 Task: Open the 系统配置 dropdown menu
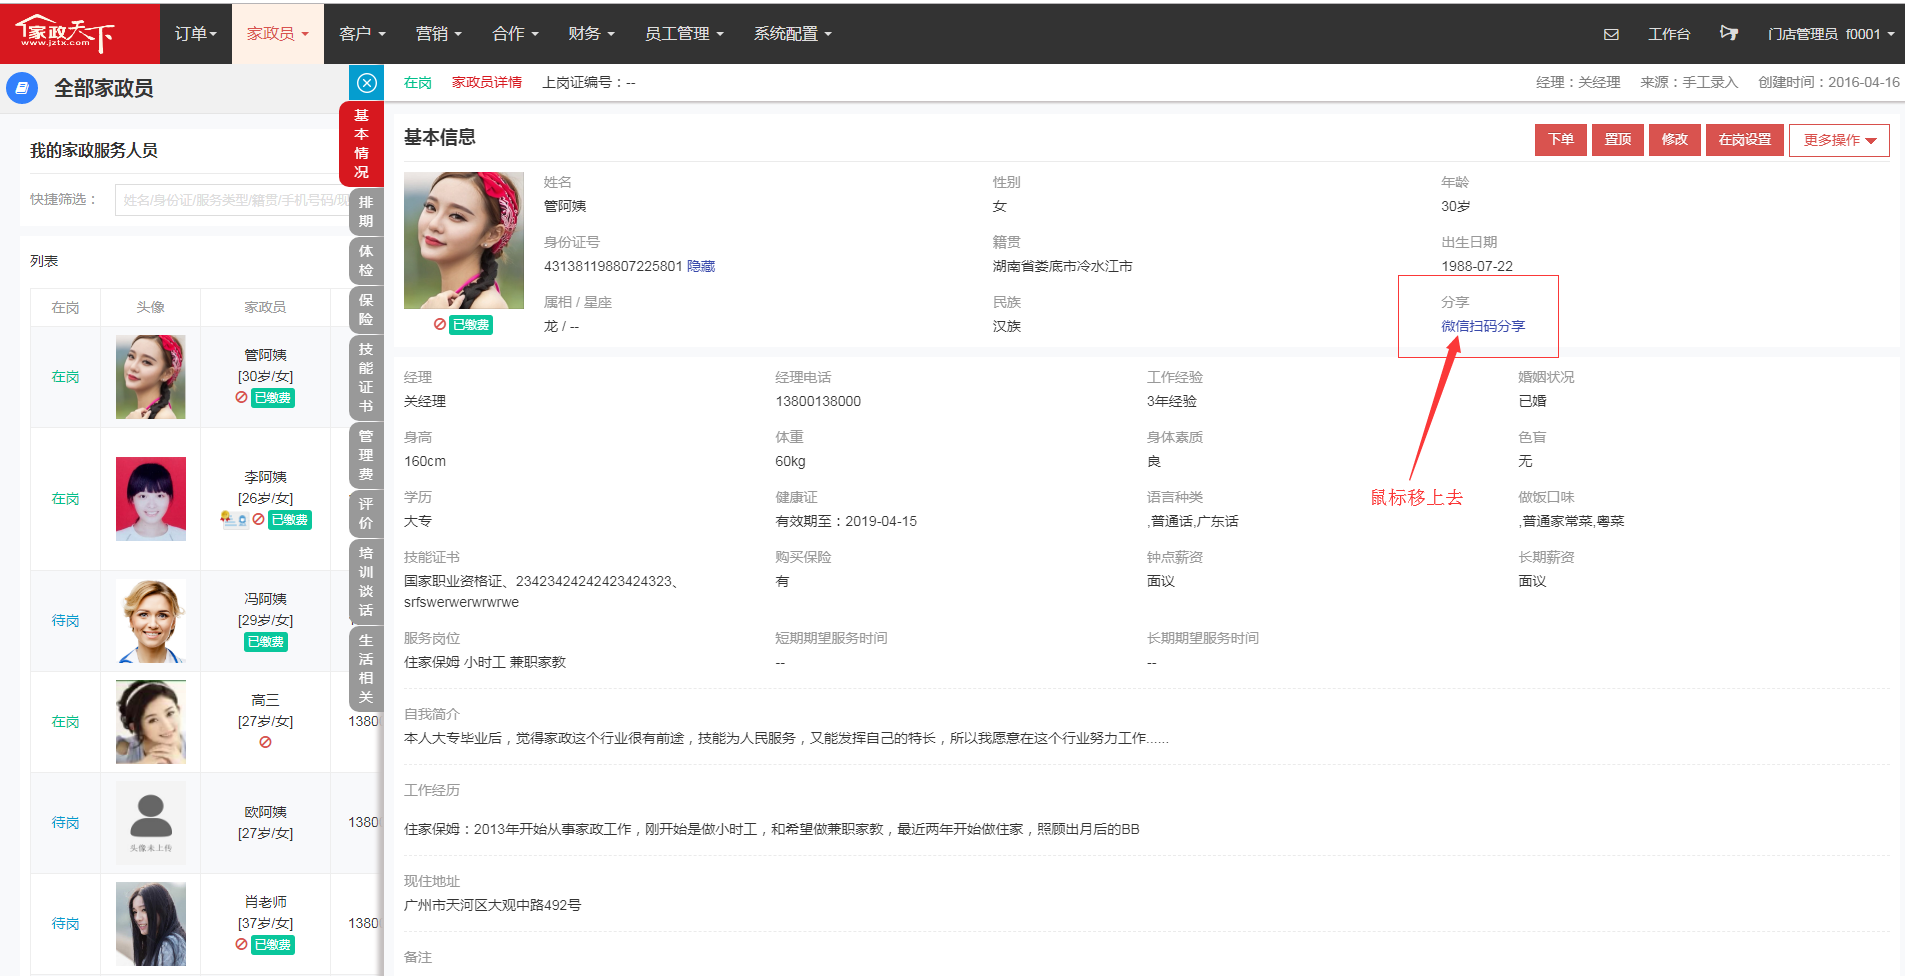tap(793, 34)
